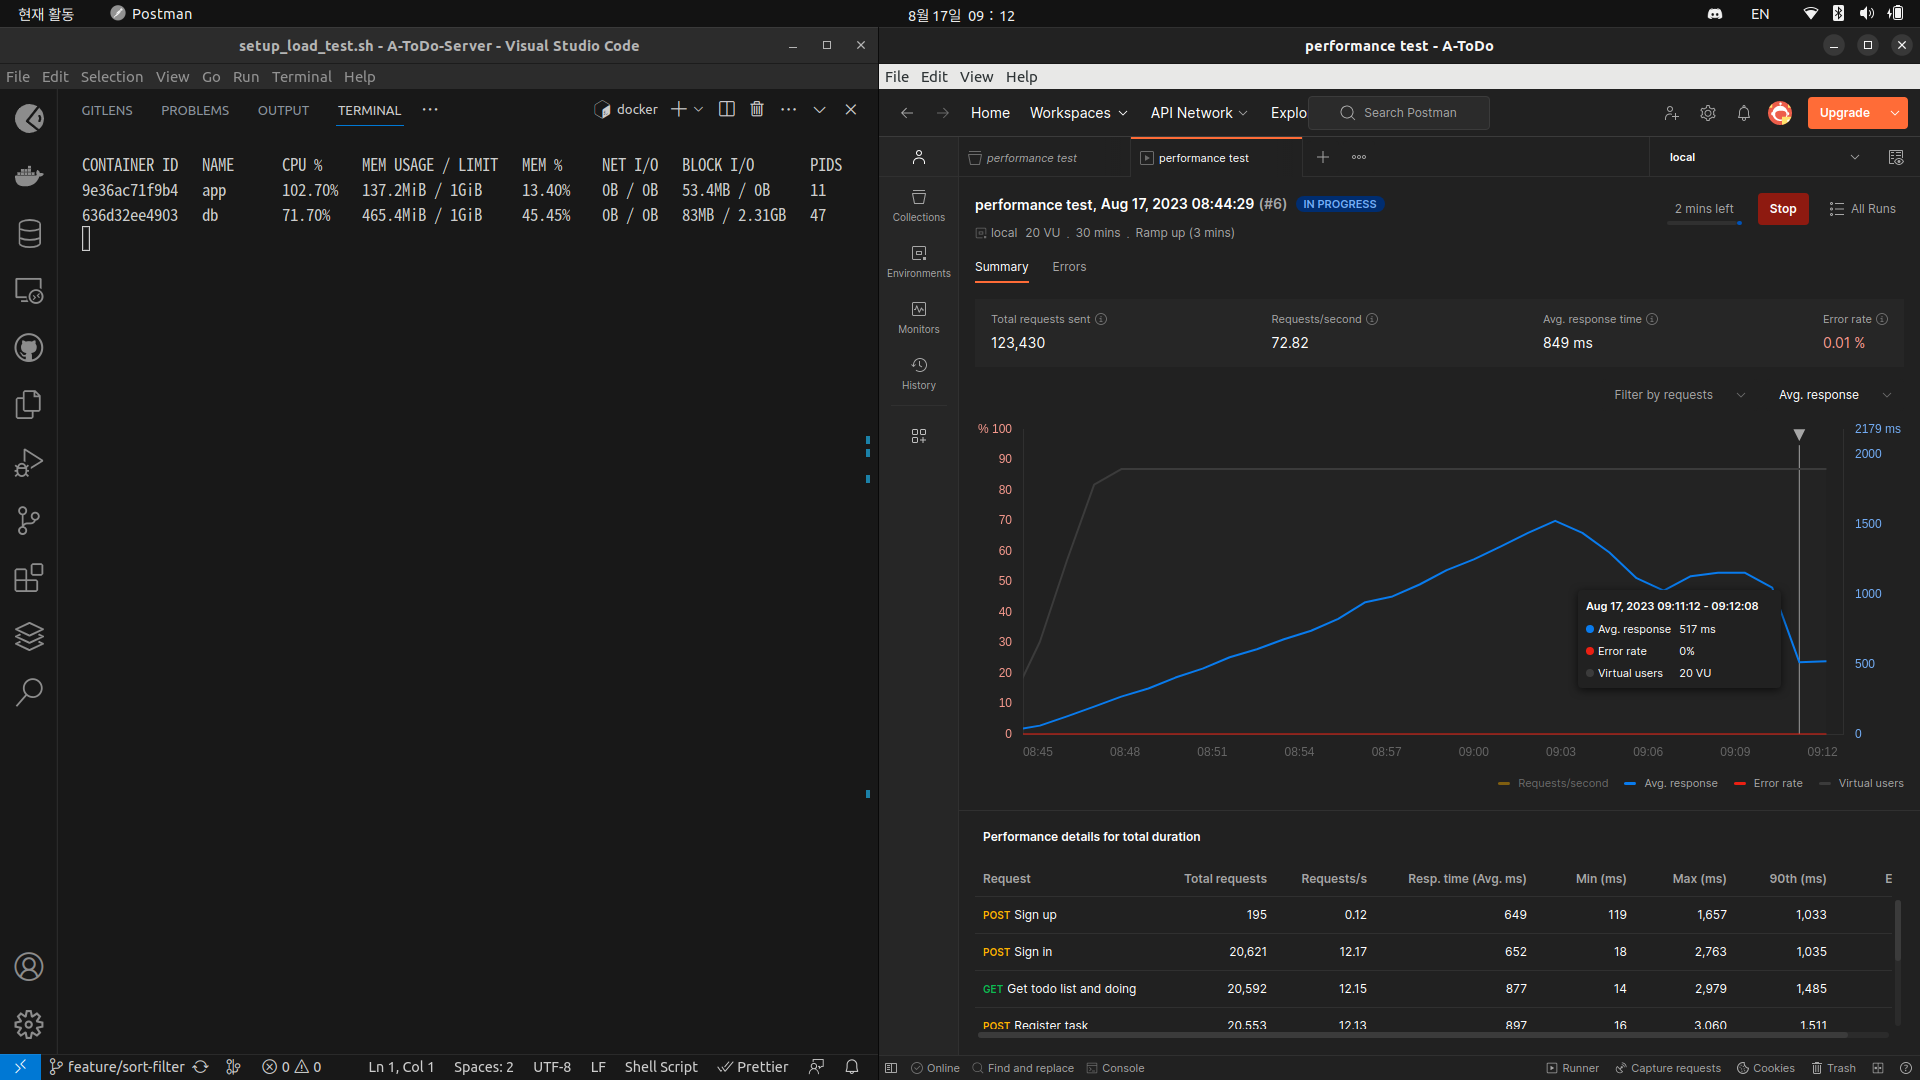This screenshot has width=1920, height=1080.
Task: Open Console in Postman status bar
Action: (x=1115, y=1068)
